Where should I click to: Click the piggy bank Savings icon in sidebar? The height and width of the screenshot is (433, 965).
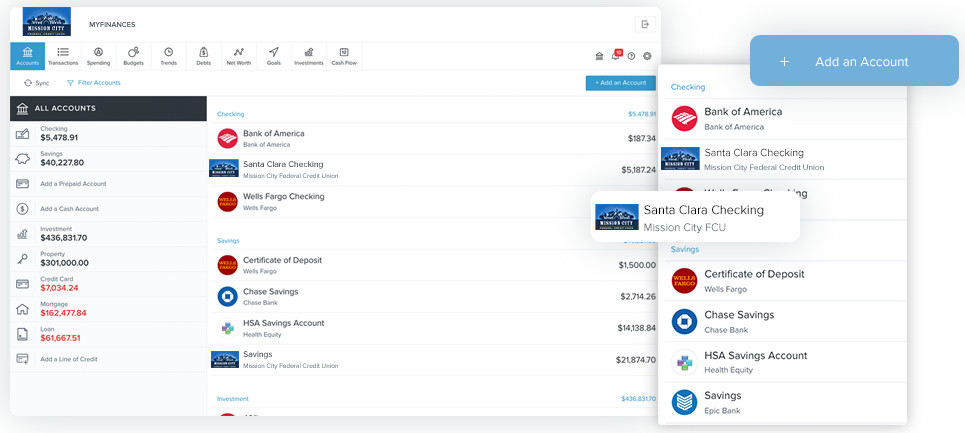pos(22,159)
